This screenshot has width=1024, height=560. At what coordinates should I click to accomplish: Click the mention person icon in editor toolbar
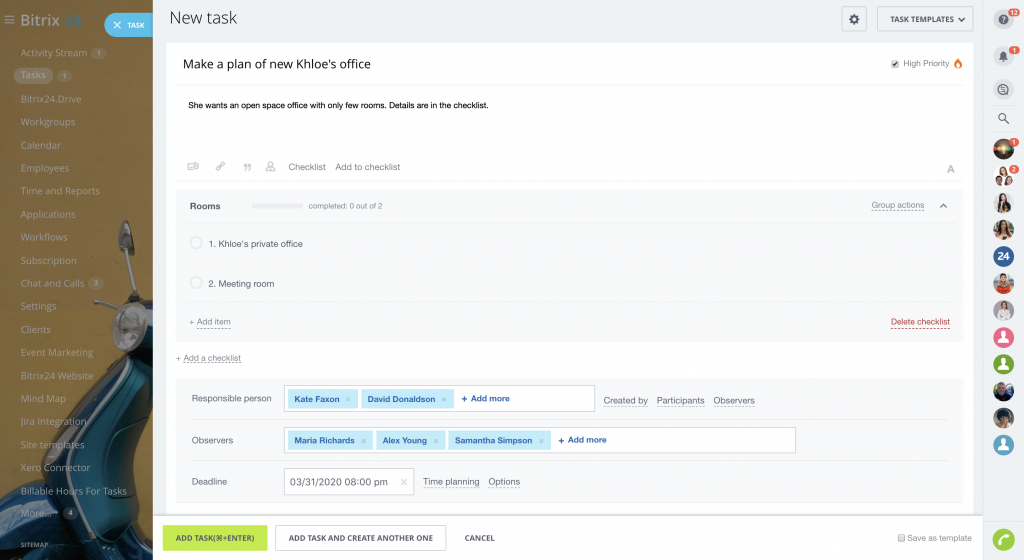point(270,167)
